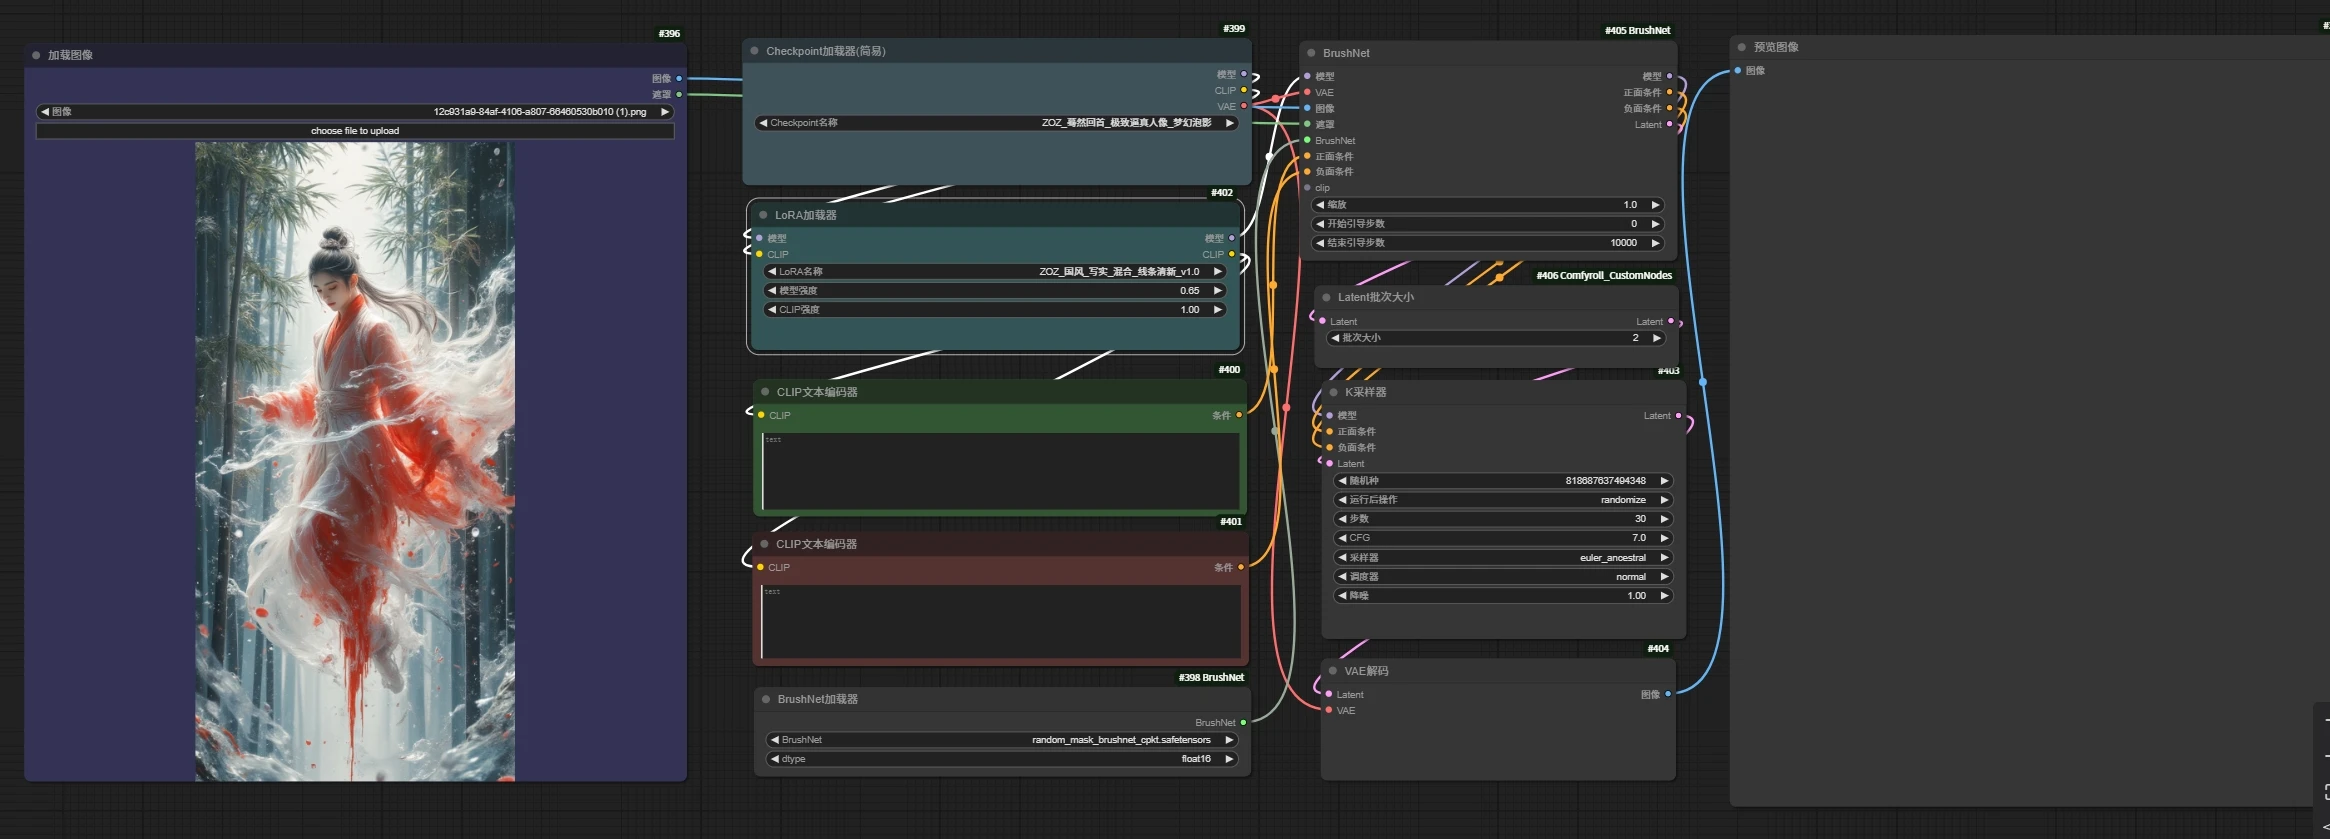
Task: Toggle collapse of the Checkpoint加载器 node
Action: tap(754, 51)
